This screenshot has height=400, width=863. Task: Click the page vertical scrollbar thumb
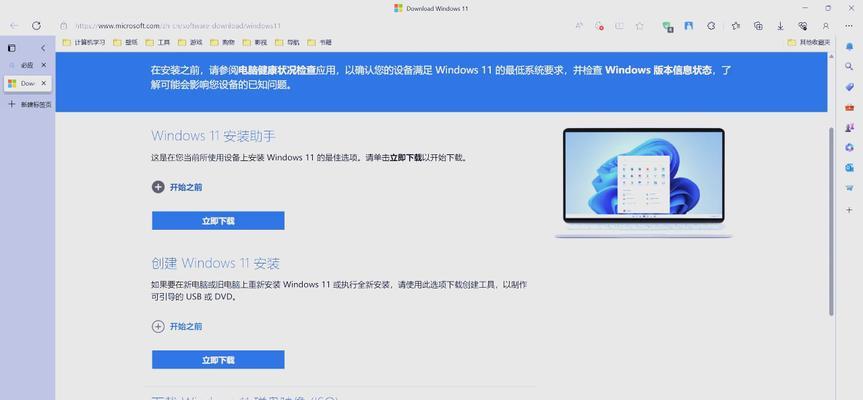831,221
